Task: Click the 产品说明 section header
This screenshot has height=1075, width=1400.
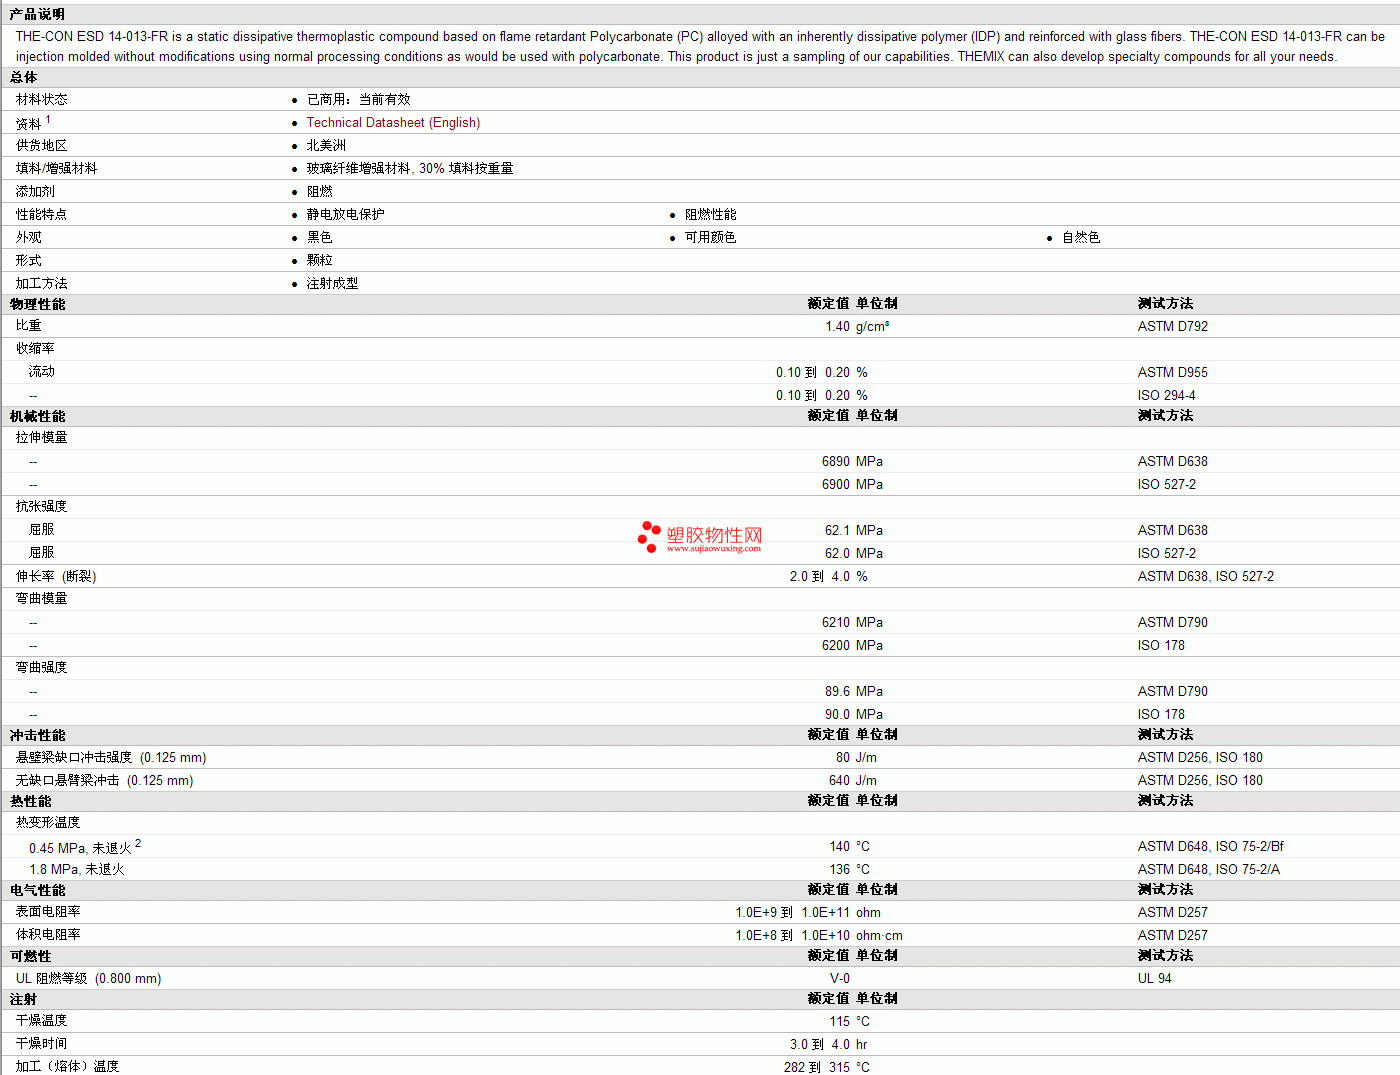Action: [37, 14]
